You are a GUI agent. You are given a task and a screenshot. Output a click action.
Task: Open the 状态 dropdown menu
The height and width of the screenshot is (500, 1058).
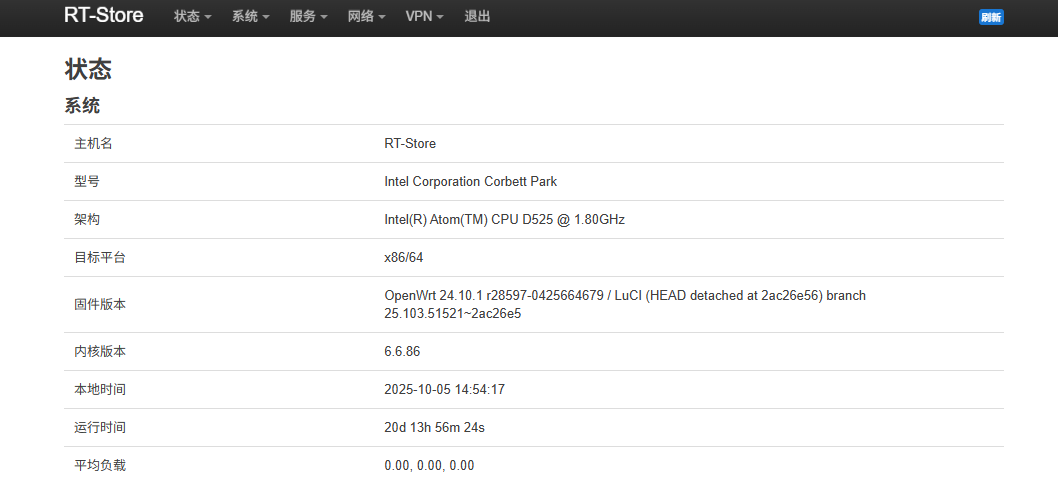(192, 17)
